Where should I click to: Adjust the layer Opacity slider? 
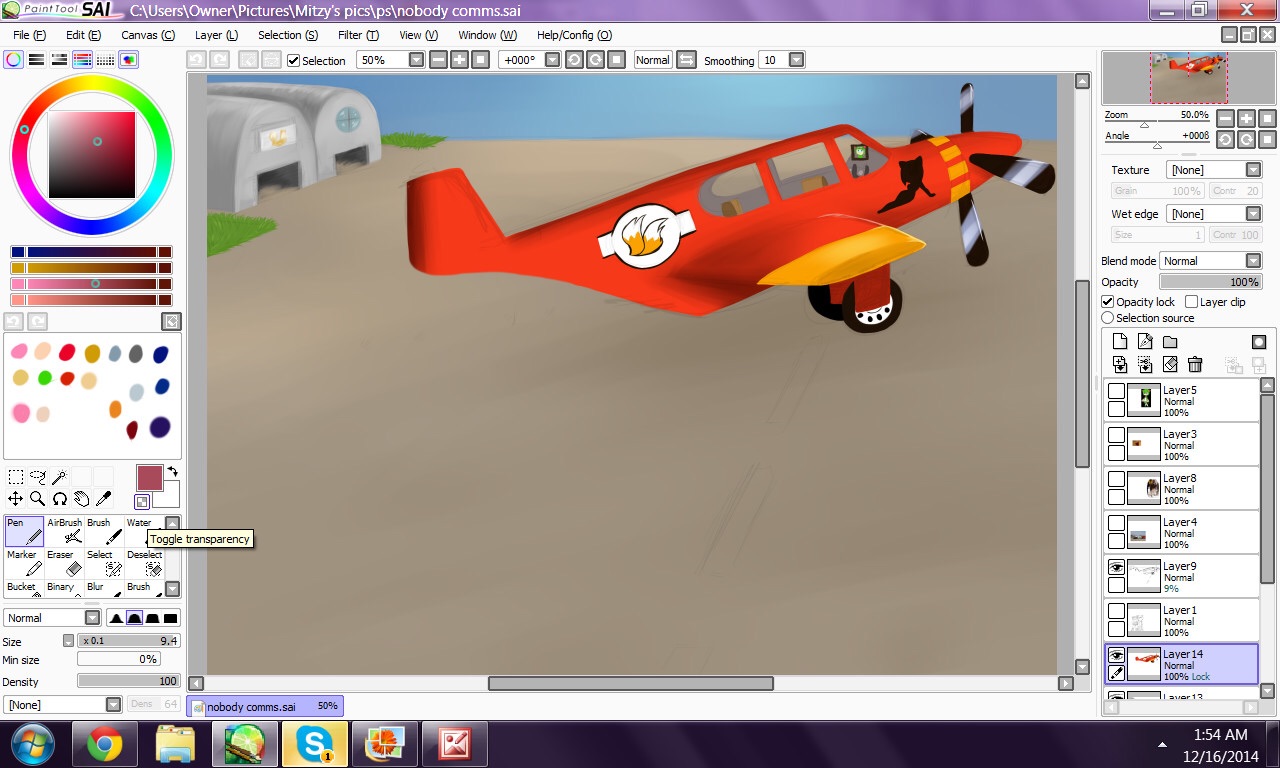1210,282
